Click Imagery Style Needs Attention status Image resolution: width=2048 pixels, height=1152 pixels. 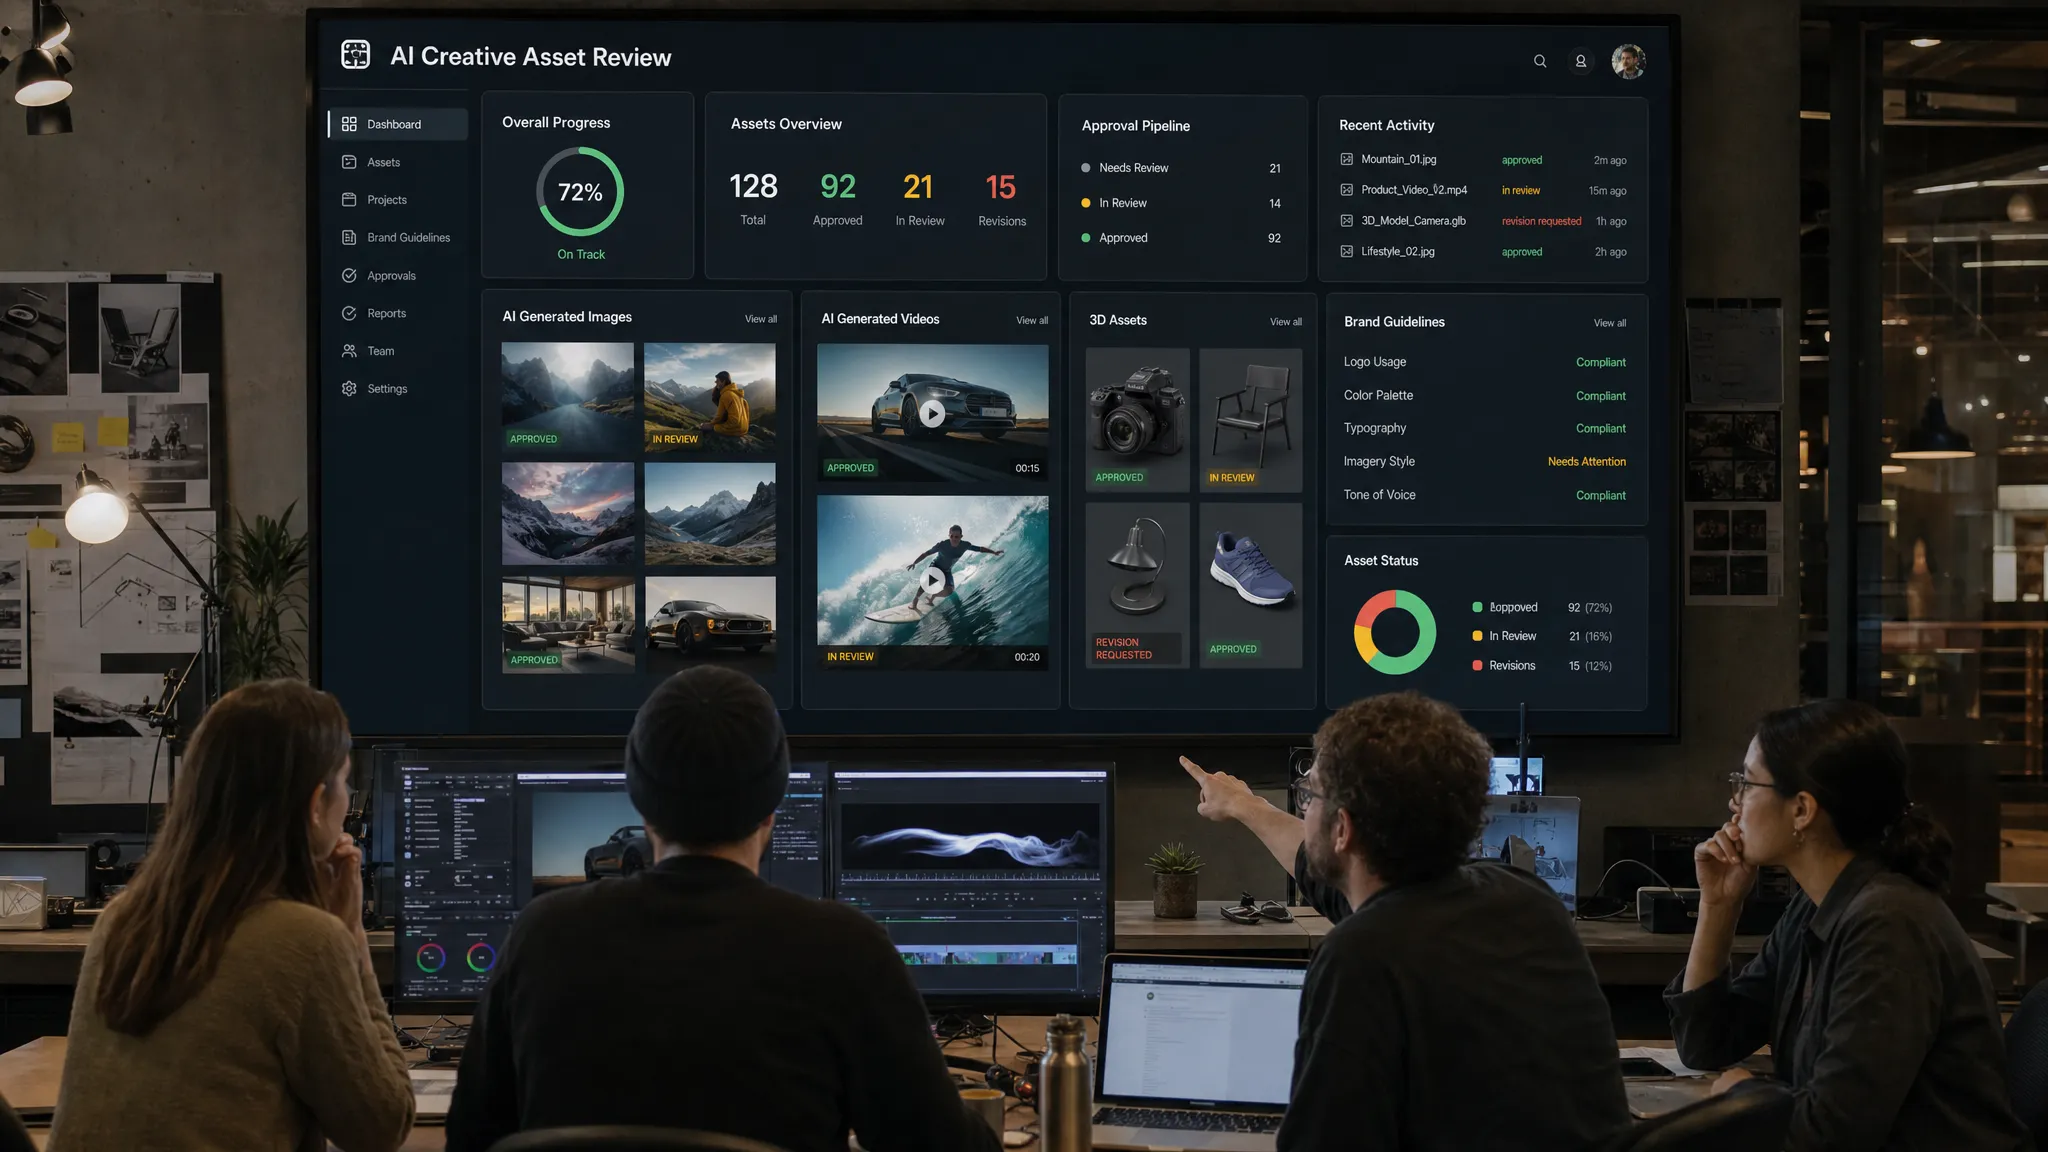click(1586, 461)
